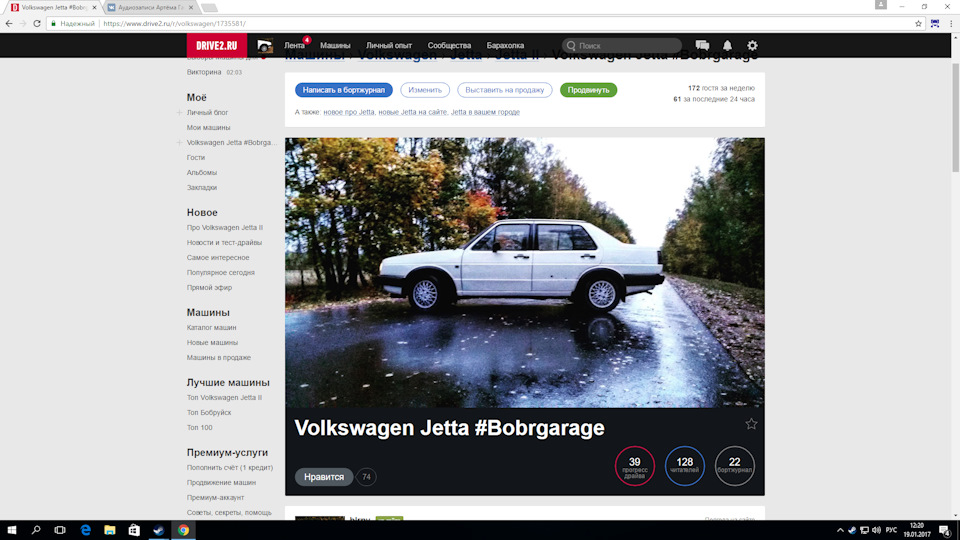Open Windows Start menu
The height and width of the screenshot is (540, 960).
point(12,530)
